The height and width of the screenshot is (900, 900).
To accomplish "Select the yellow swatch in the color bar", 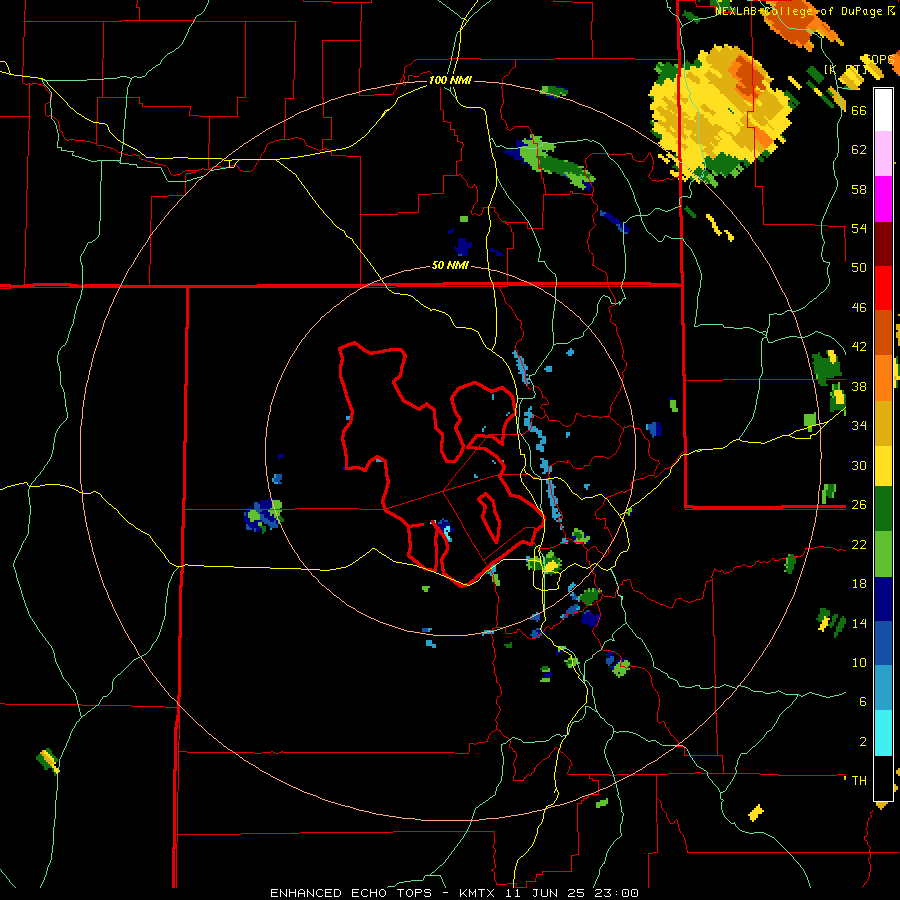I will (x=883, y=466).
